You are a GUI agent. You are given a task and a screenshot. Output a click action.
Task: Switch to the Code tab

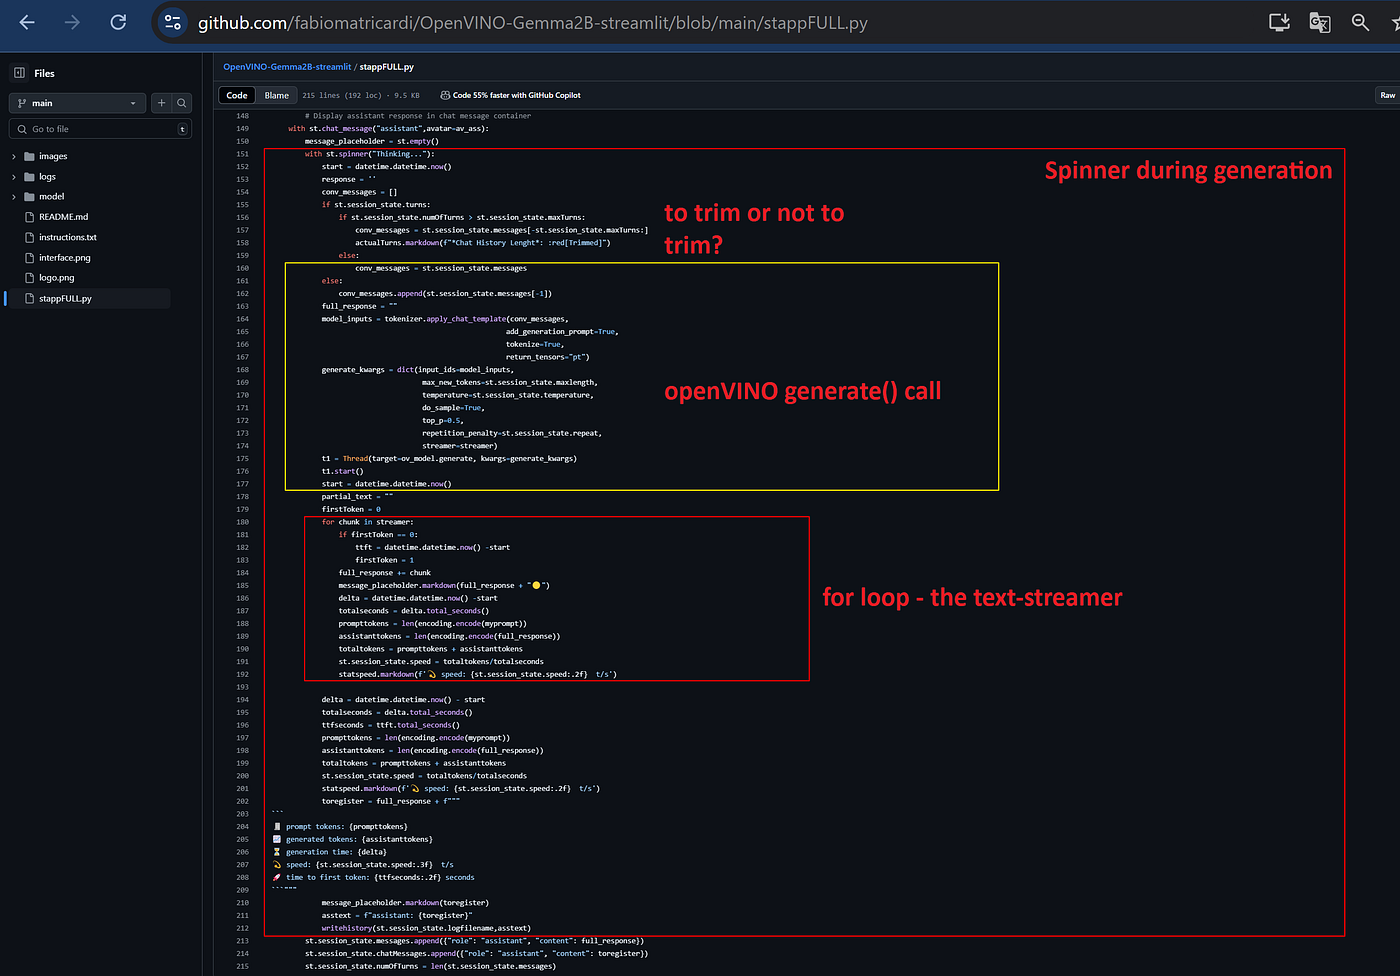click(x=237, y=96)
